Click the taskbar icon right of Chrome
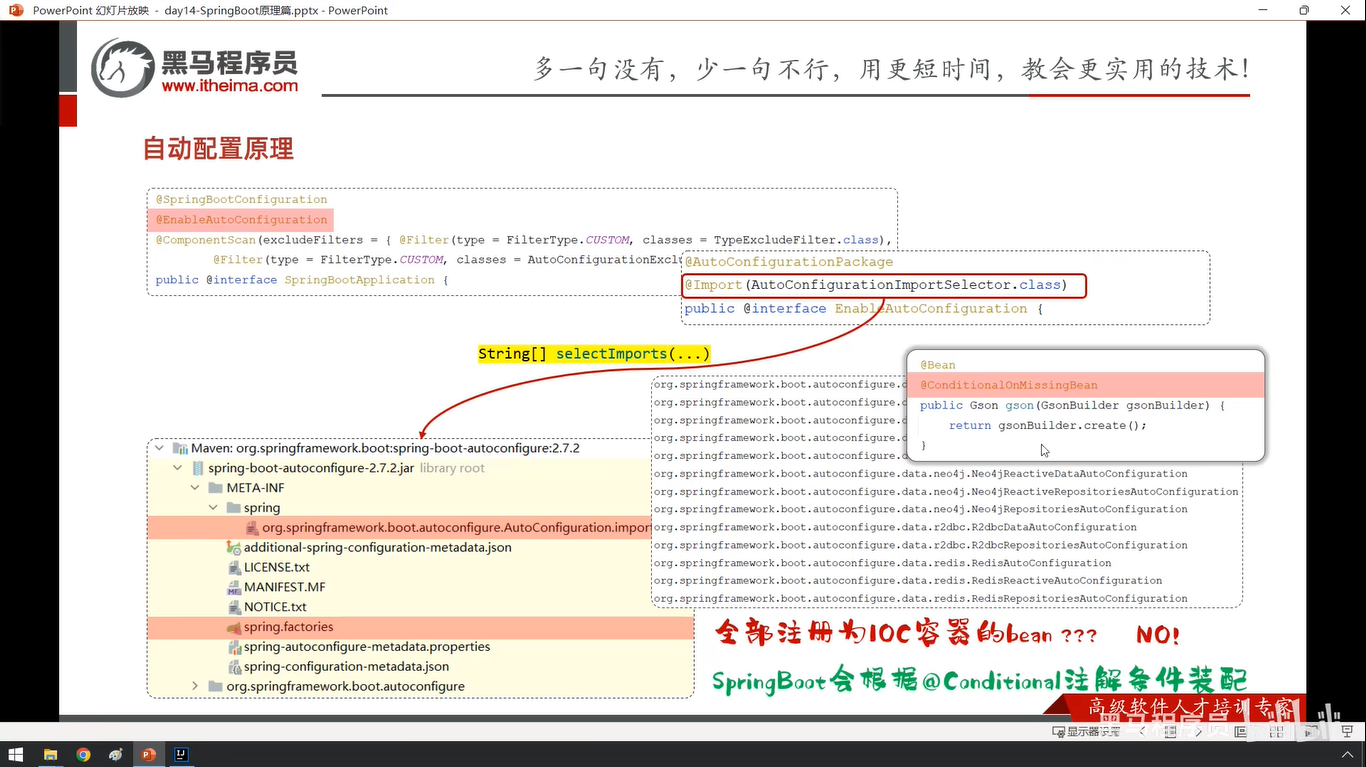Image resolution: width=1366 pixels, height=767 pixels. pos(116,755)
